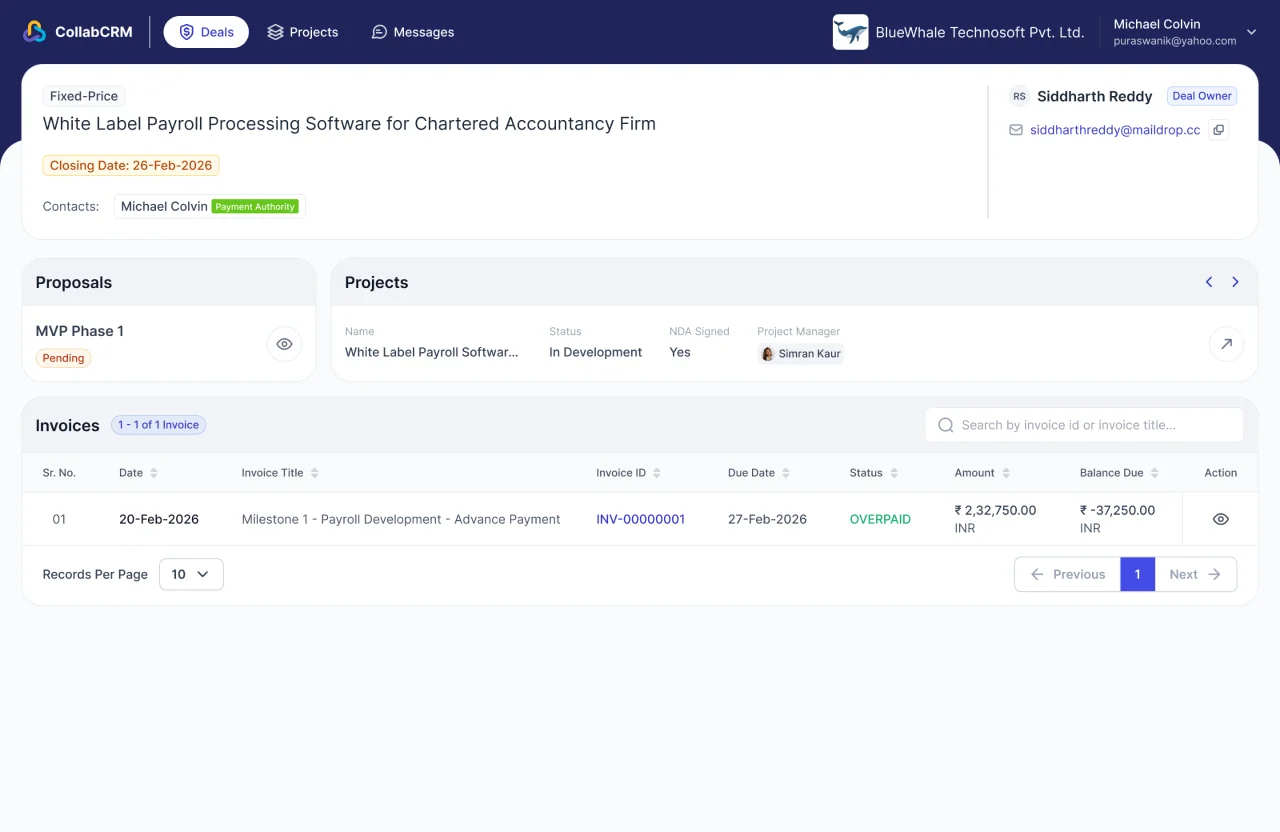
Task: Click the NDA Signed value Yes
Action: click(x=680, y=352)
